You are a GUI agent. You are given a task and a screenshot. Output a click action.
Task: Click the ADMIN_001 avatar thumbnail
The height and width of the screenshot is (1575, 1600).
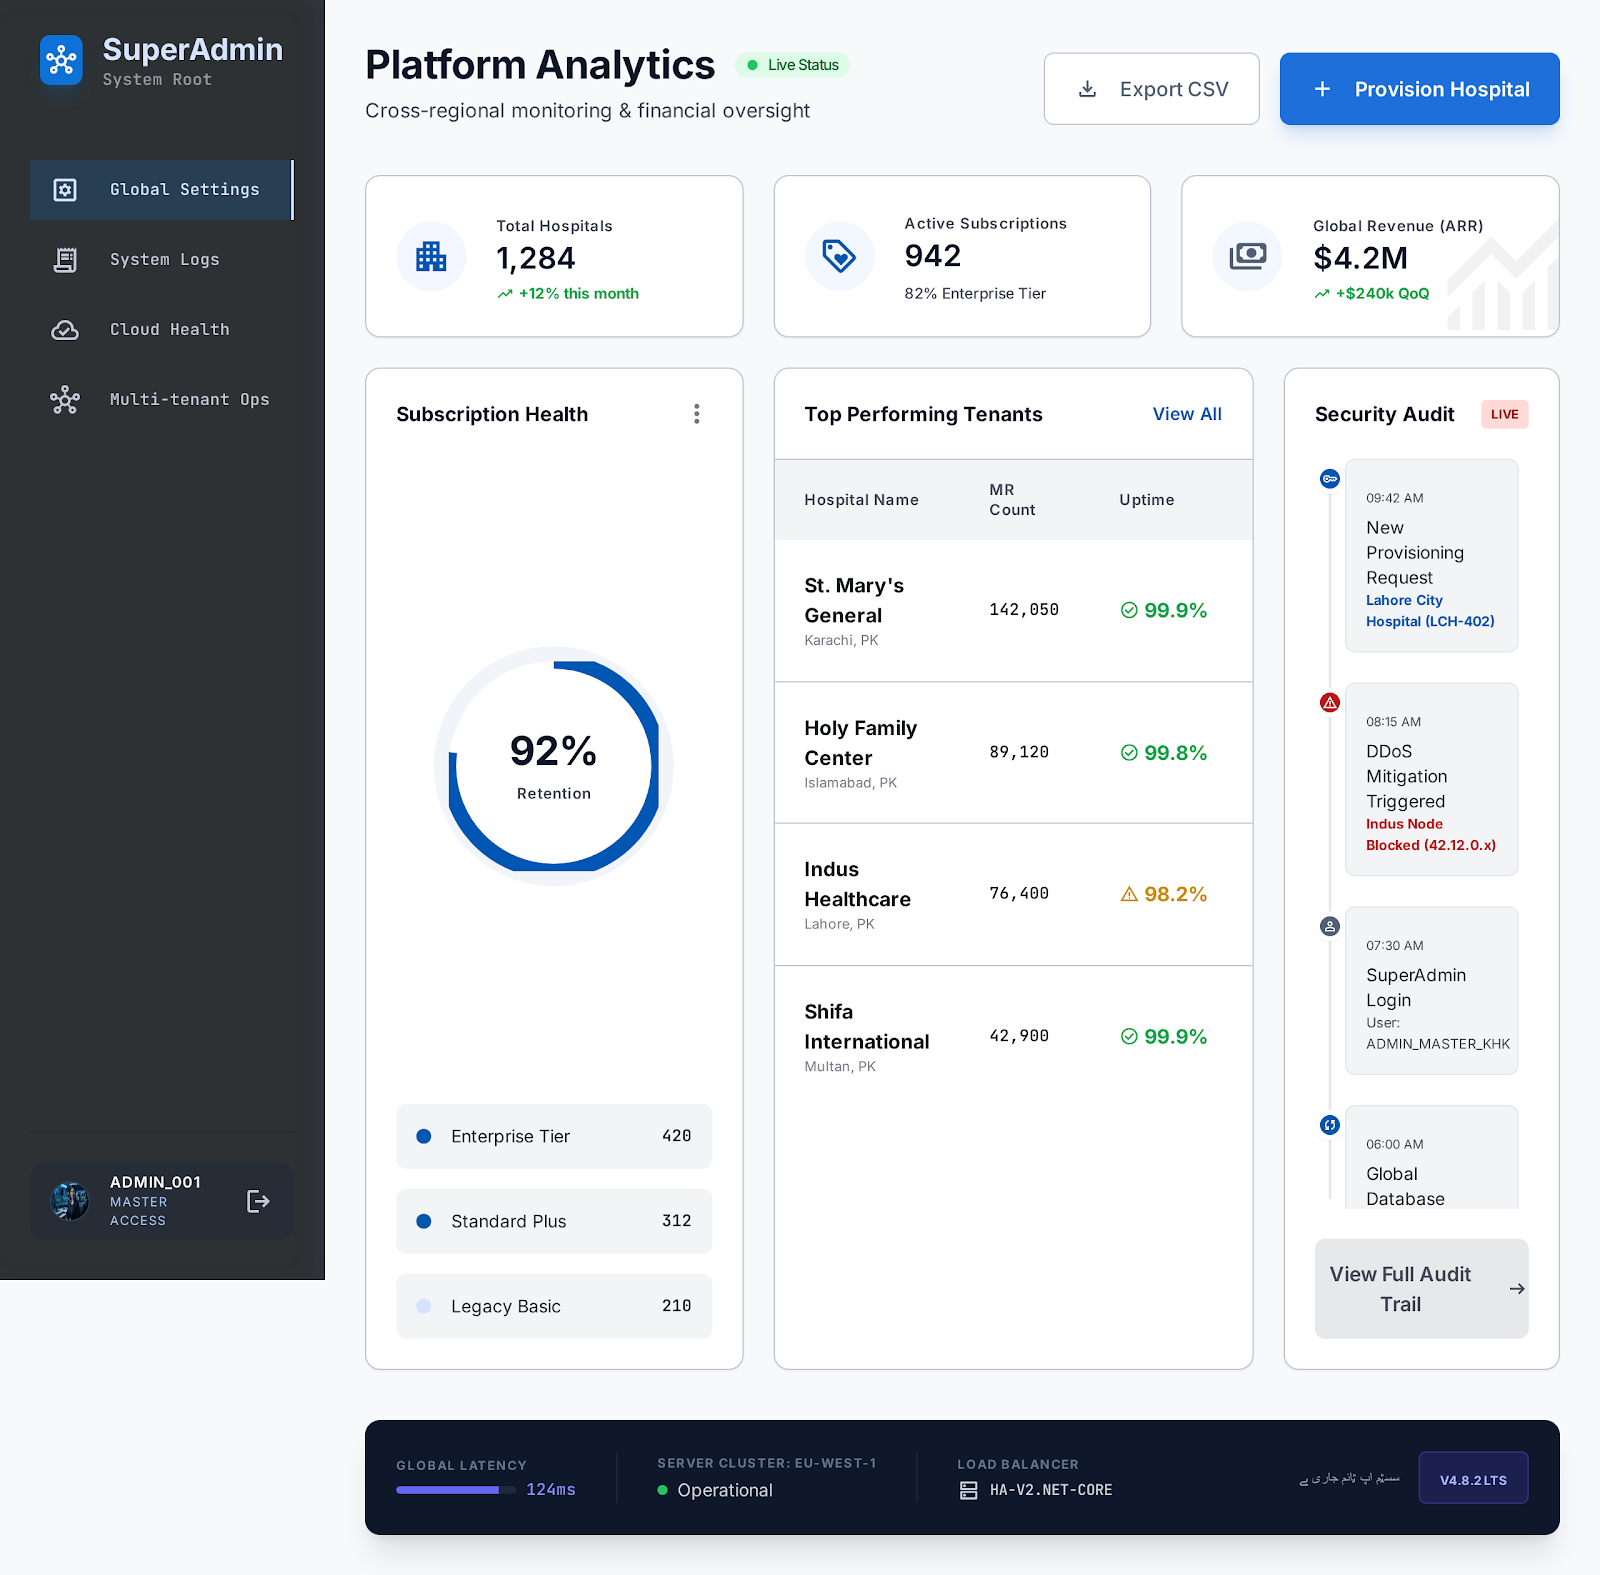point(70,1201)
